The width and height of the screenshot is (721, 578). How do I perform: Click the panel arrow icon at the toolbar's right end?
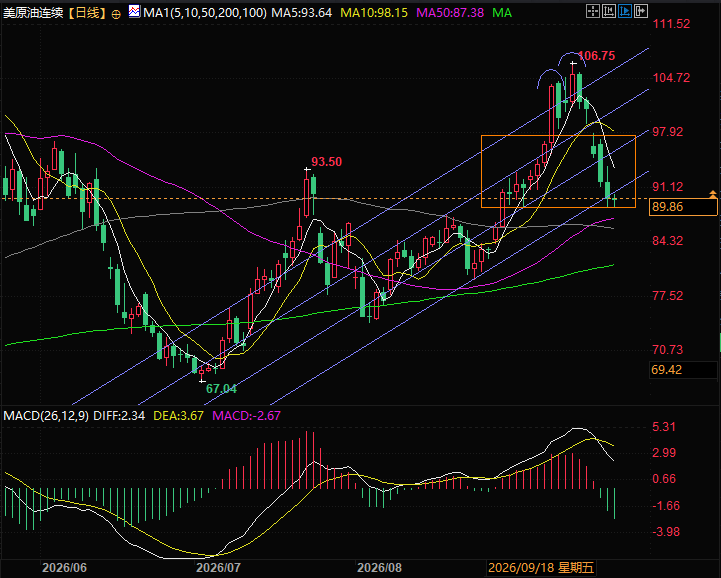(641, 11)
